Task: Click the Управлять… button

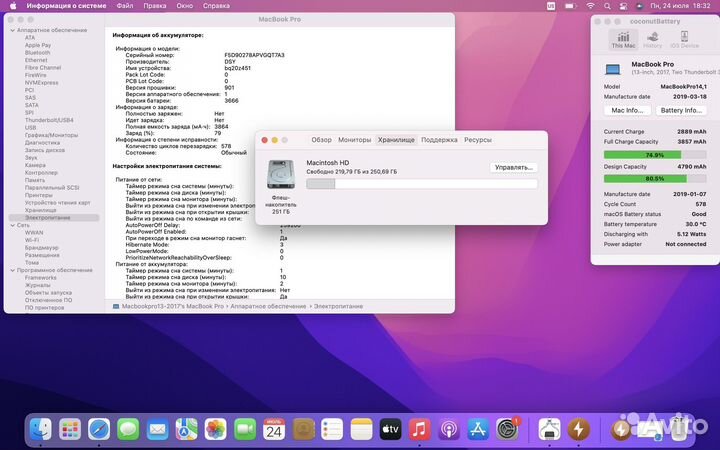Action: [x=513, y=168]
